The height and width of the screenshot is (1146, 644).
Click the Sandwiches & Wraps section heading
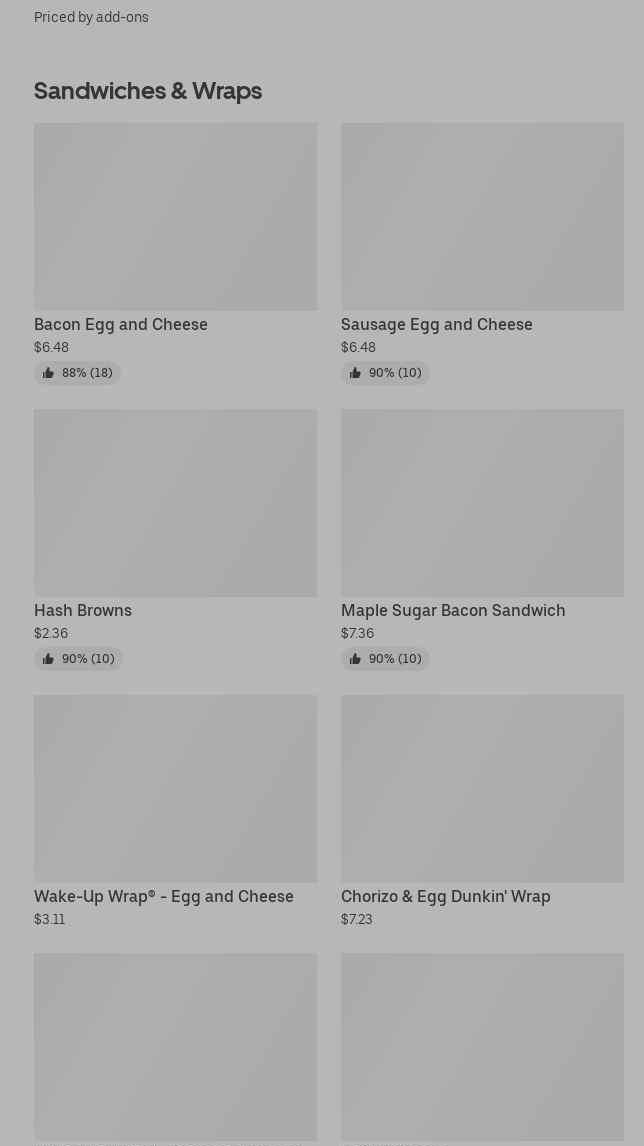tap(148, 90)
